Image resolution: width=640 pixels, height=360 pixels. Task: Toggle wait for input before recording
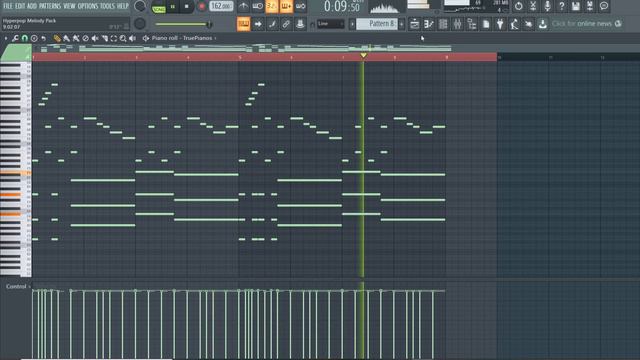[258, 6]
